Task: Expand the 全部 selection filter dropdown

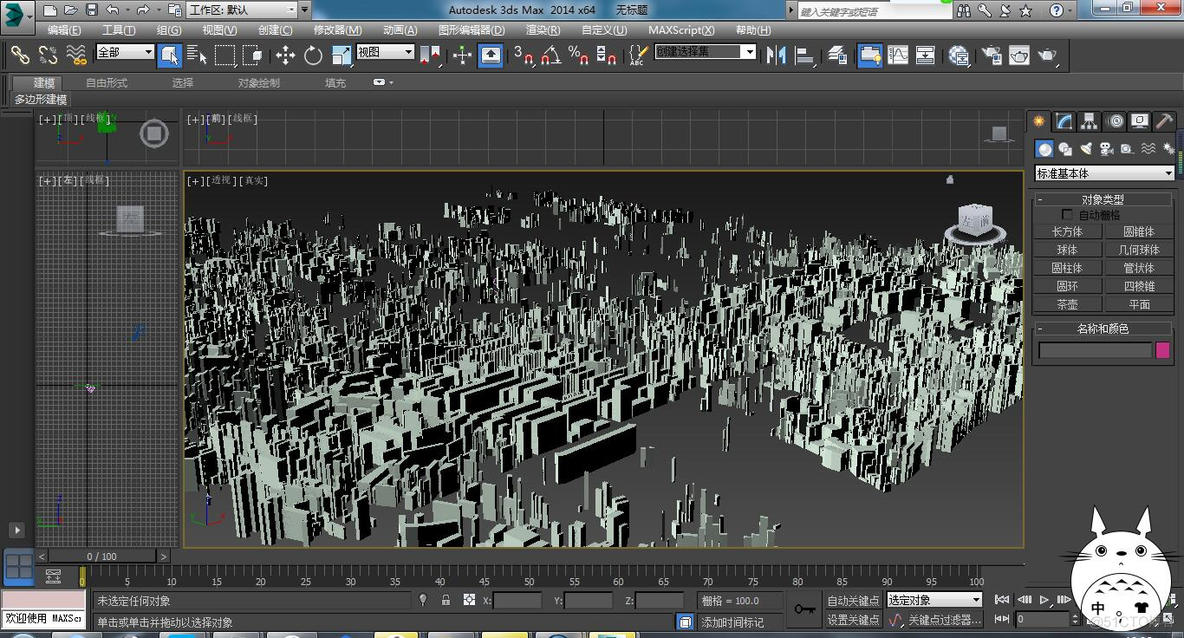Action: point(125,52)
